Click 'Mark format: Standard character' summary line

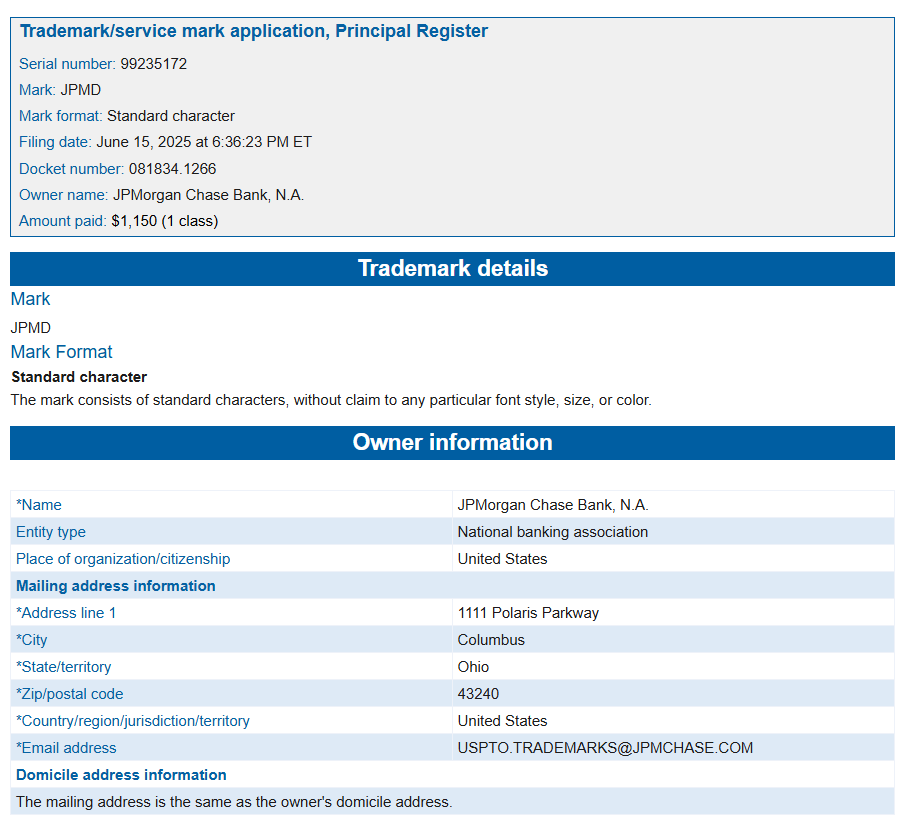[127, 116]
